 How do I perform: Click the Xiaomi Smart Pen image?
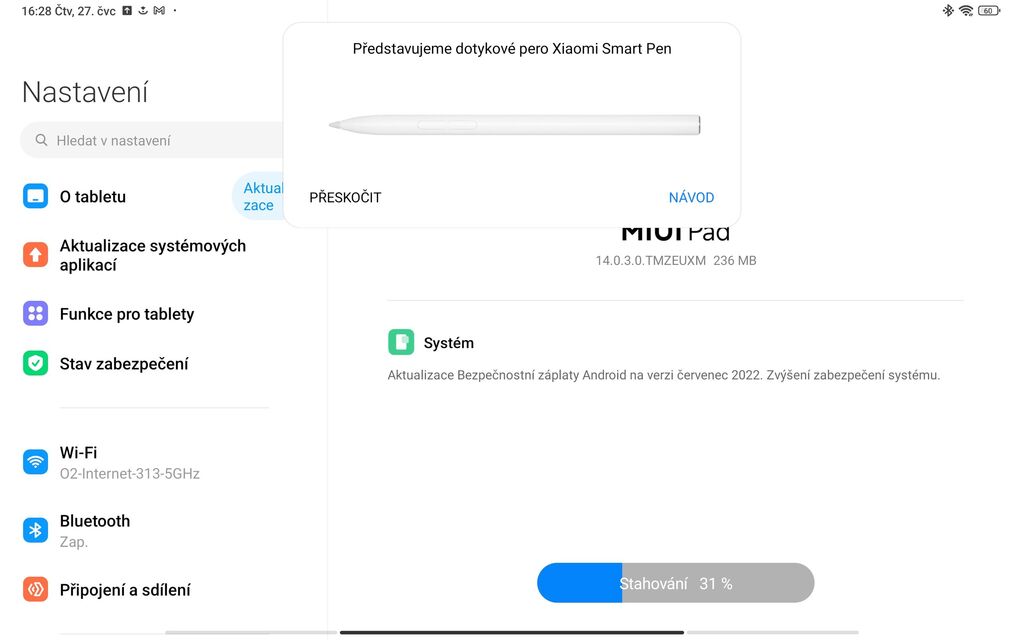[512, 124]
